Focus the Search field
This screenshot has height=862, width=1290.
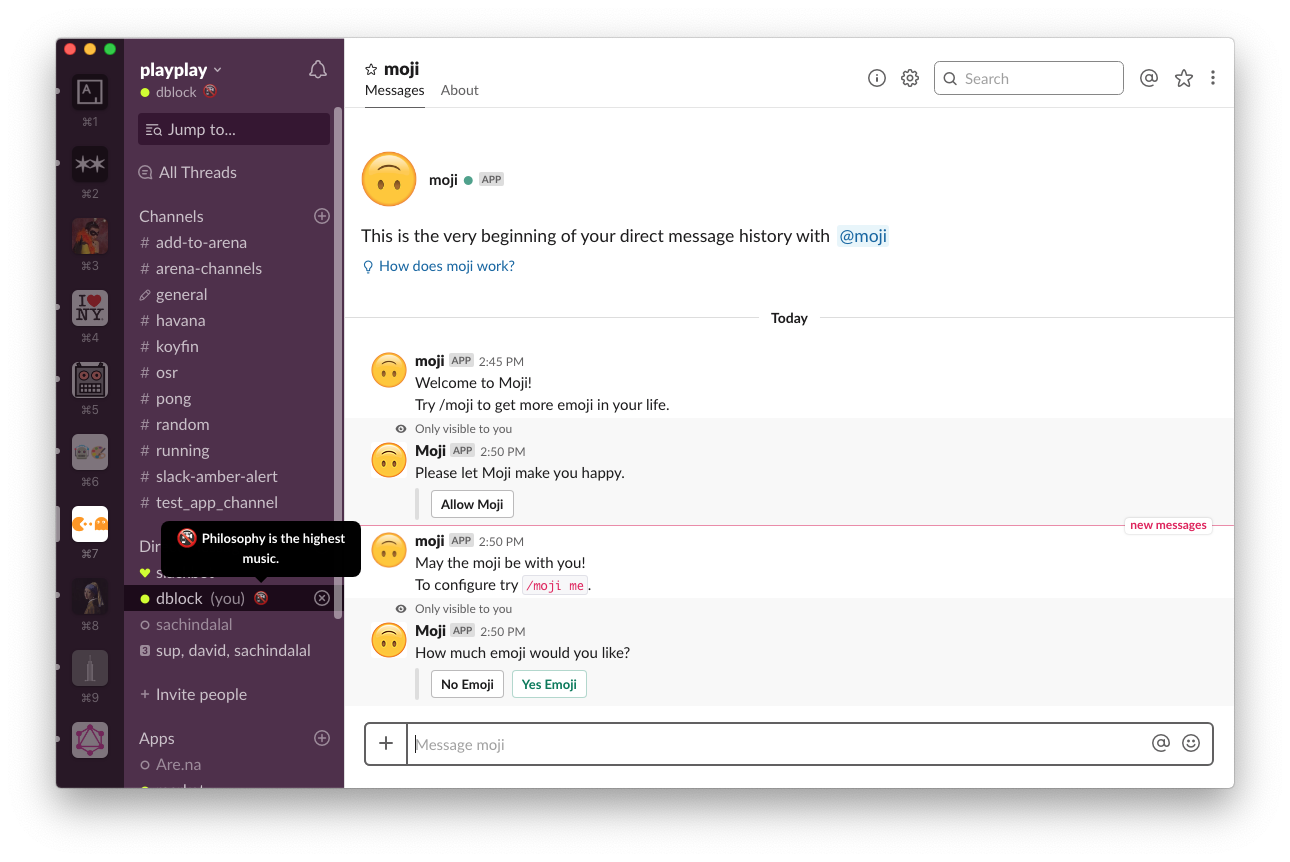pos(1029,78)
